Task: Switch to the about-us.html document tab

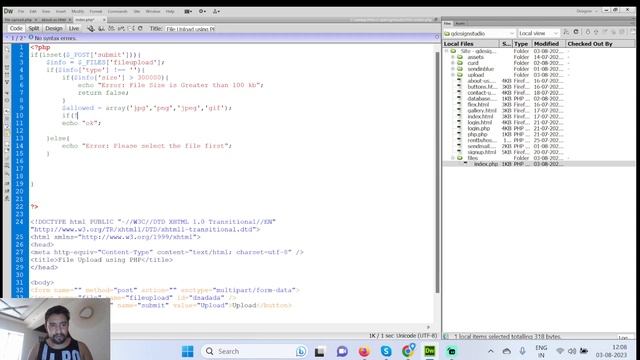Action: pos(53,20)
